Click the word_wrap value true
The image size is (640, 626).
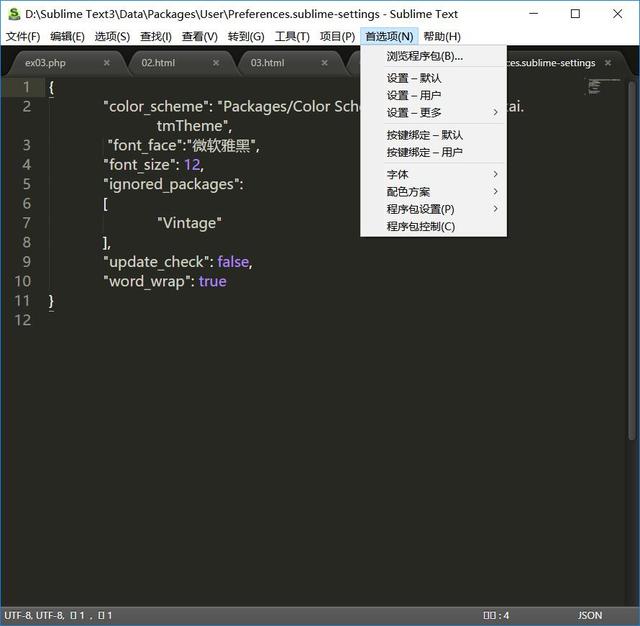click(x=213, y=282)
